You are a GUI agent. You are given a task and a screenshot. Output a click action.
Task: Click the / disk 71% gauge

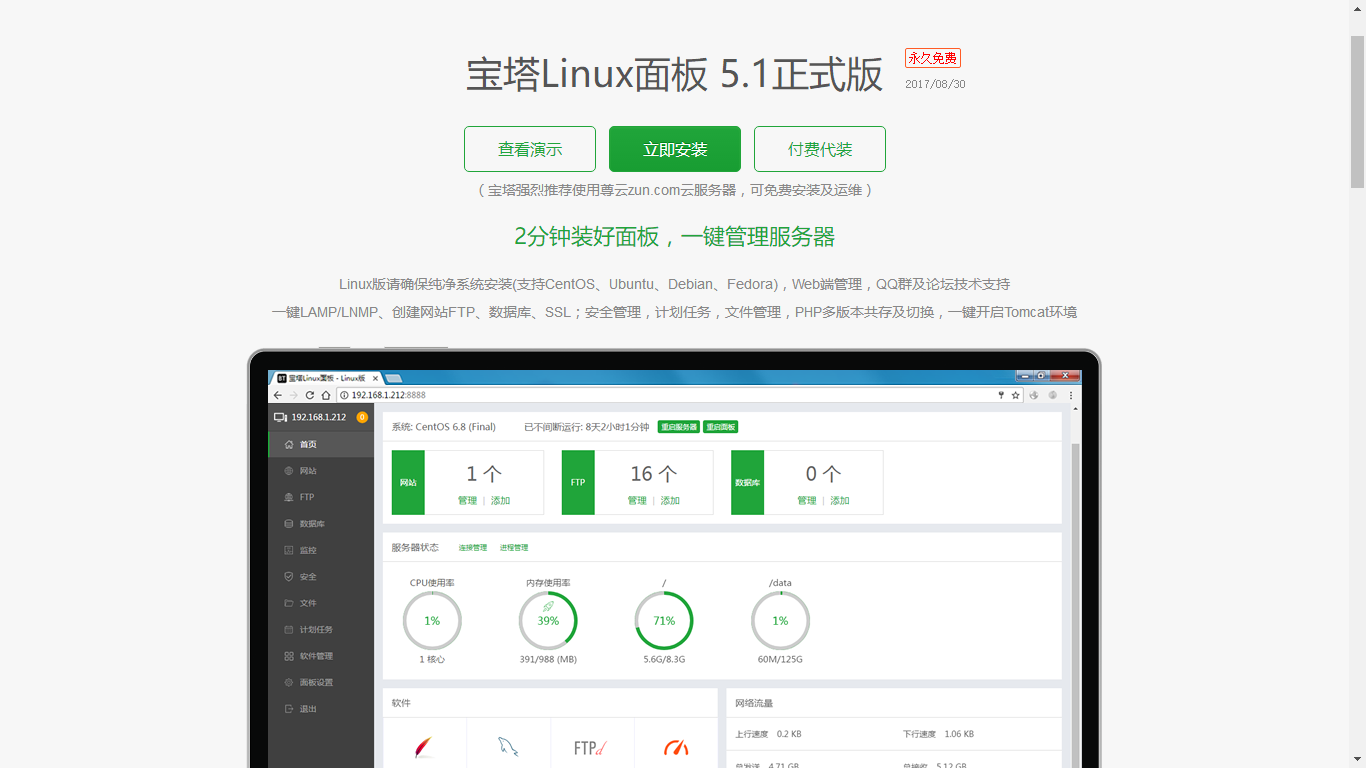[x=664, y=621]
